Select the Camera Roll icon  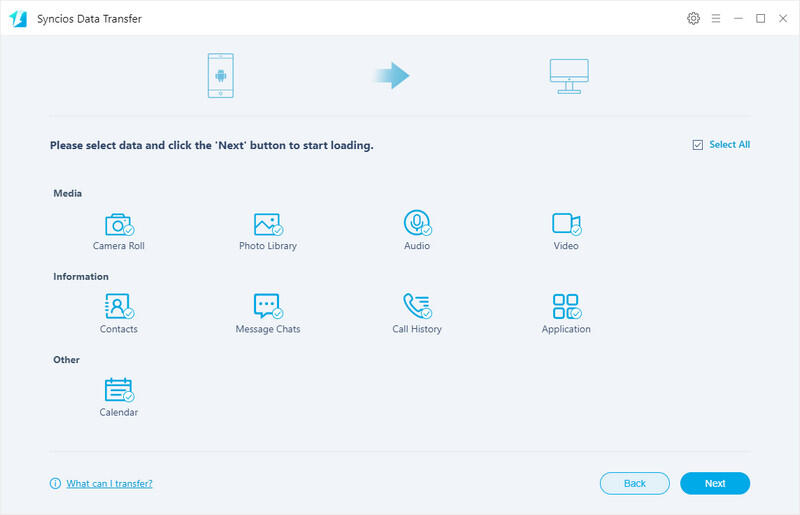pyautogui.click(x=119, y=224)
